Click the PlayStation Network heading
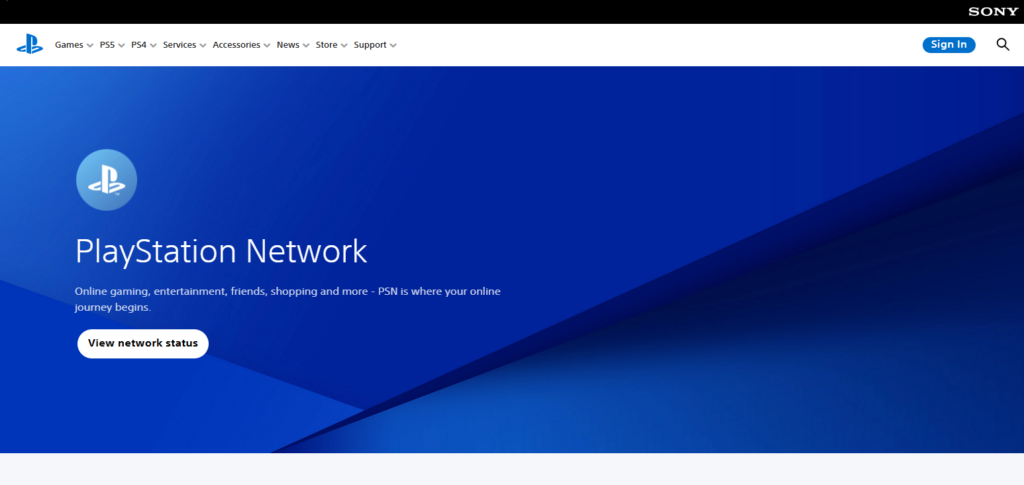Image resolution: width=1024 pixels, height=485 pixels. click(x=221, y=253)
